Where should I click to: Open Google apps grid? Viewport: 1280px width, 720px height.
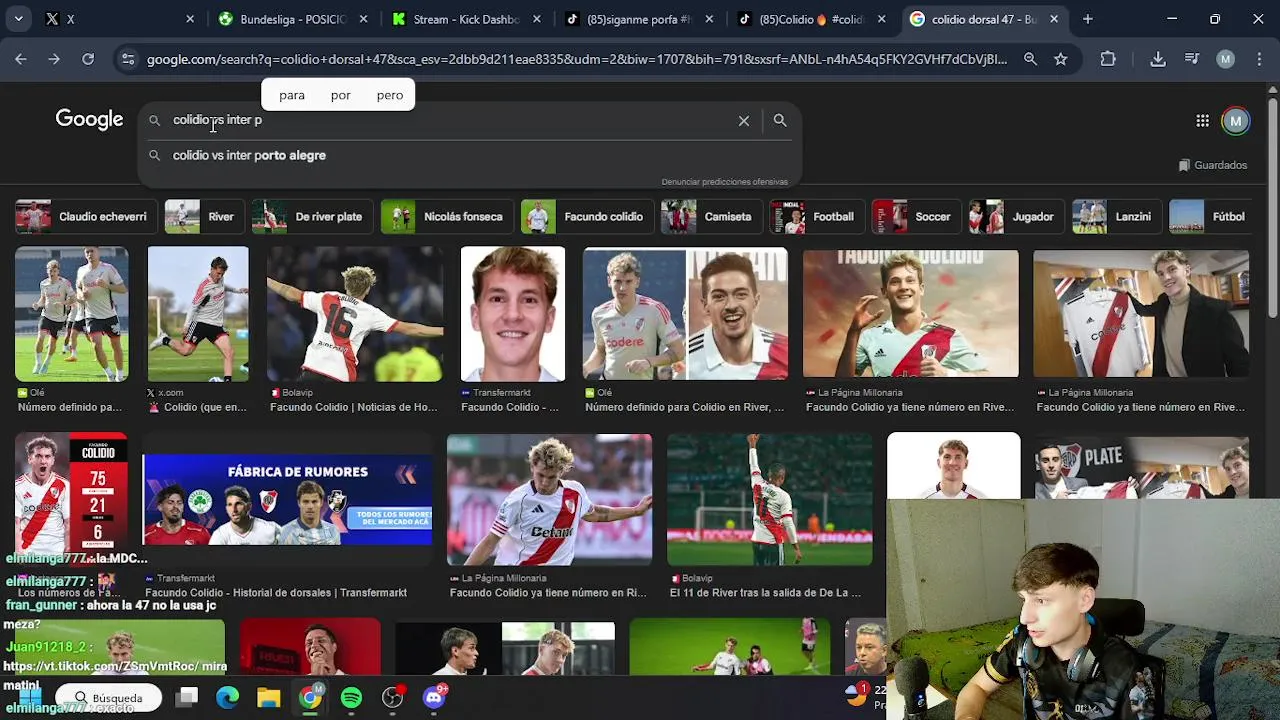[x=1202, y=121]
